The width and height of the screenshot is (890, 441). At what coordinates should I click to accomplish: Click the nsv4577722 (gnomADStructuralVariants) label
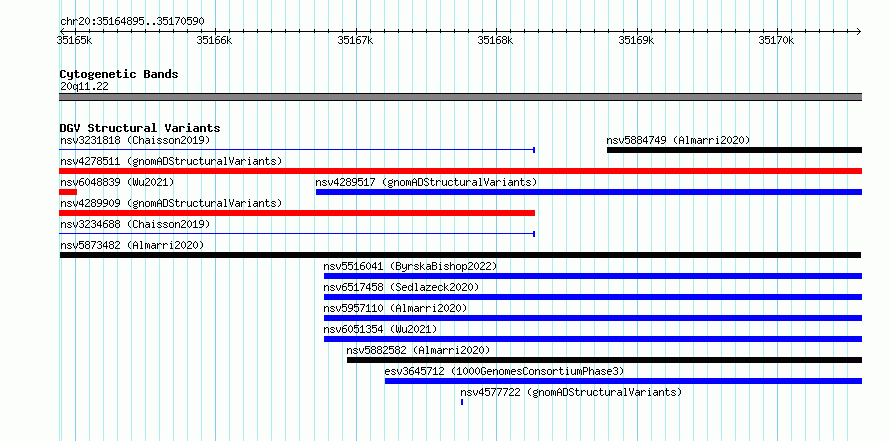(571, 392)
